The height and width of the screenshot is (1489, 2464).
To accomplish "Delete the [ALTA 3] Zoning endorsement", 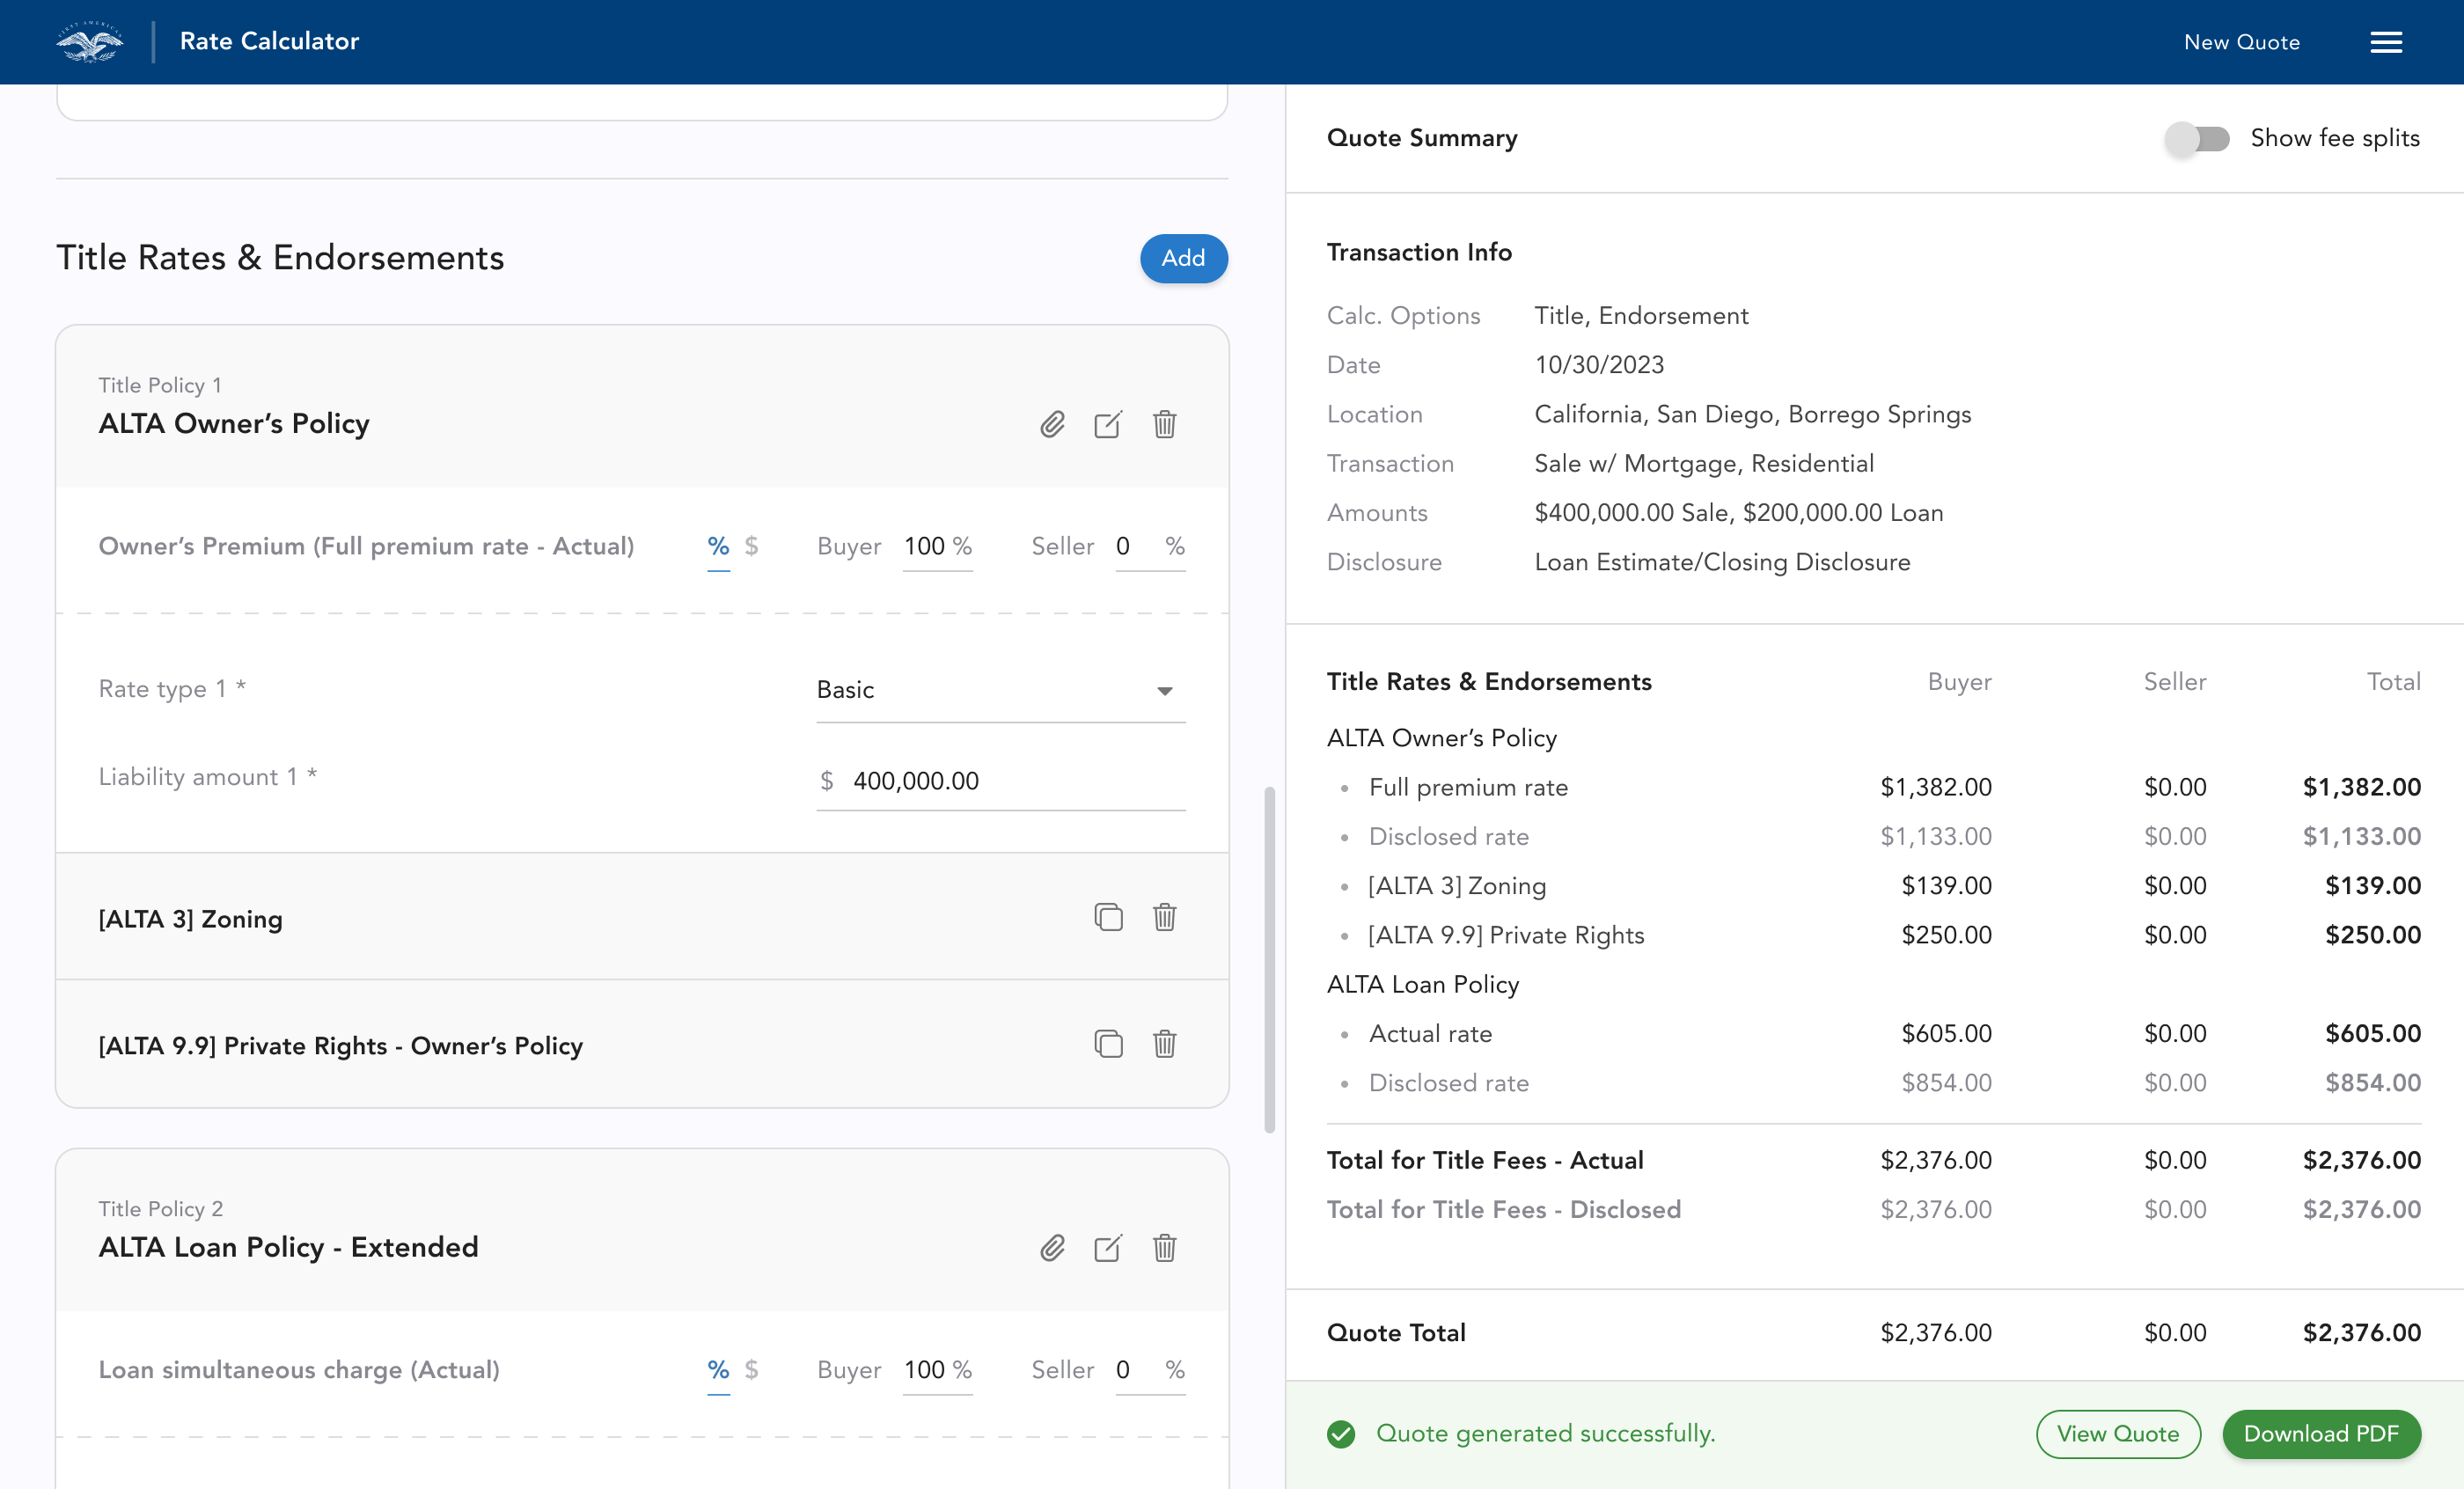I will 1163,917.
